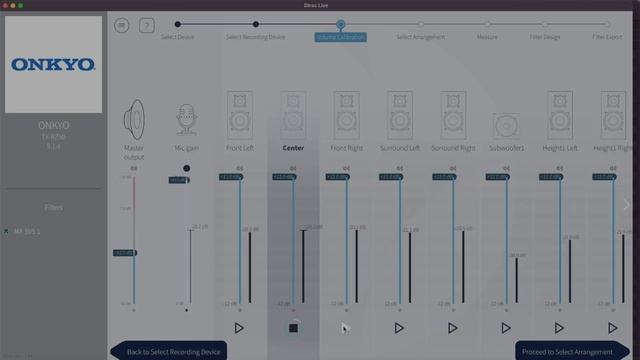Screen dimensions: 640x360
Task: Mute the Subwoofer1 channel
Action: tap(506, 168)
